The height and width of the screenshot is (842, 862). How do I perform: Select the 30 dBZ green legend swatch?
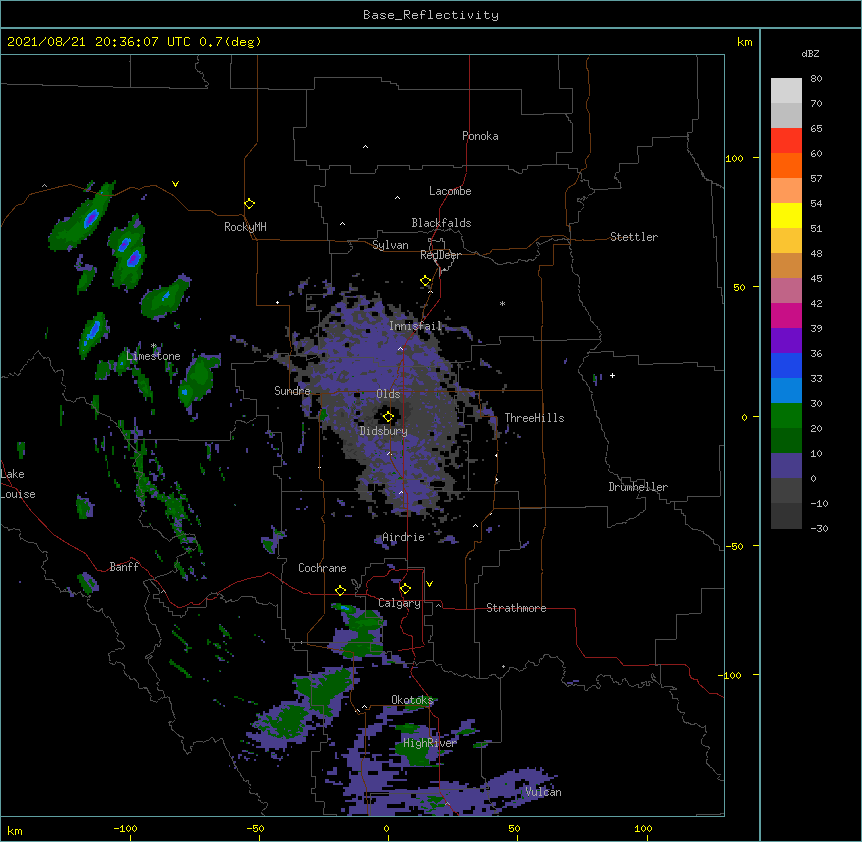pos(786,416)
